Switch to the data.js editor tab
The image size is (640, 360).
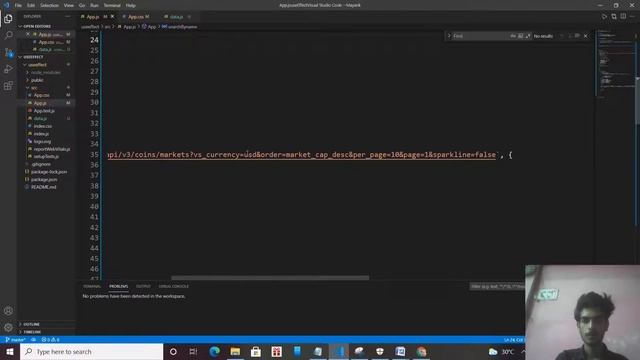[176, 17]
